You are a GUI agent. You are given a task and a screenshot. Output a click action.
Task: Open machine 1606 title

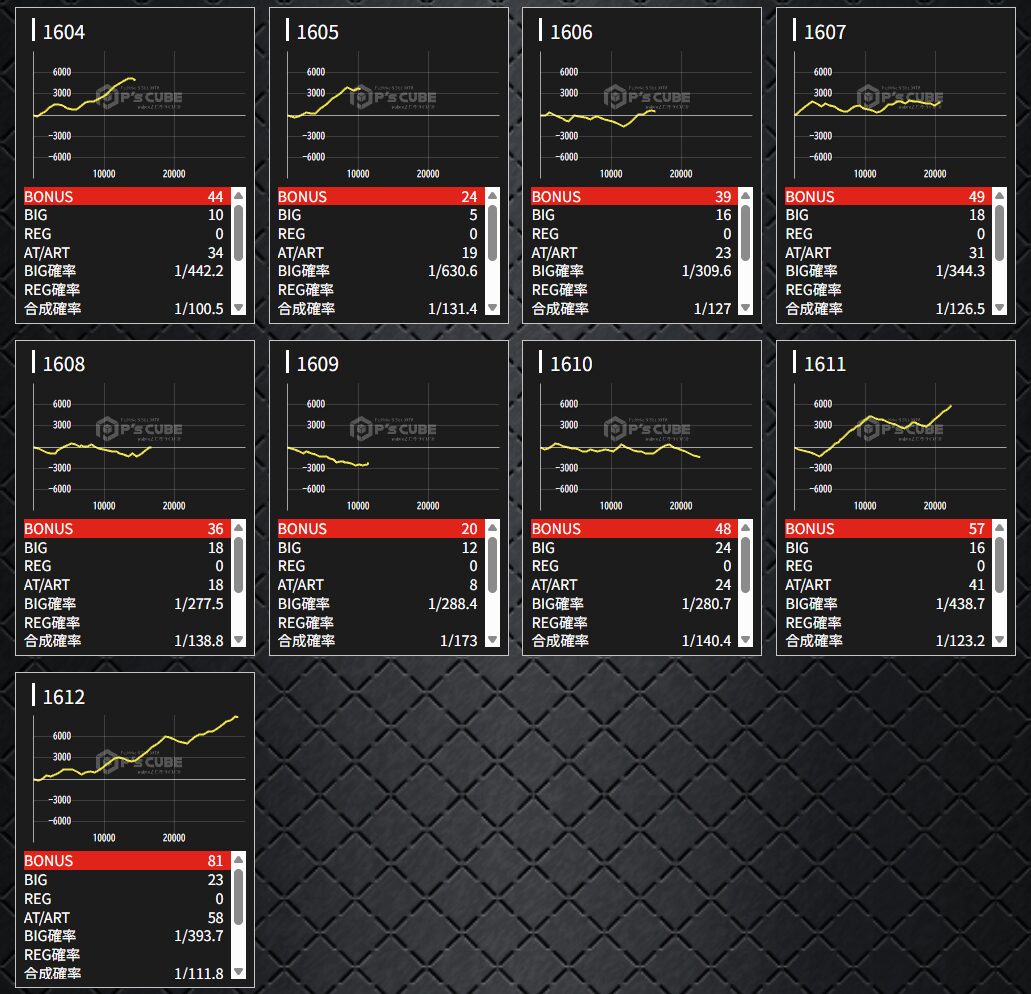click(571, 32)
